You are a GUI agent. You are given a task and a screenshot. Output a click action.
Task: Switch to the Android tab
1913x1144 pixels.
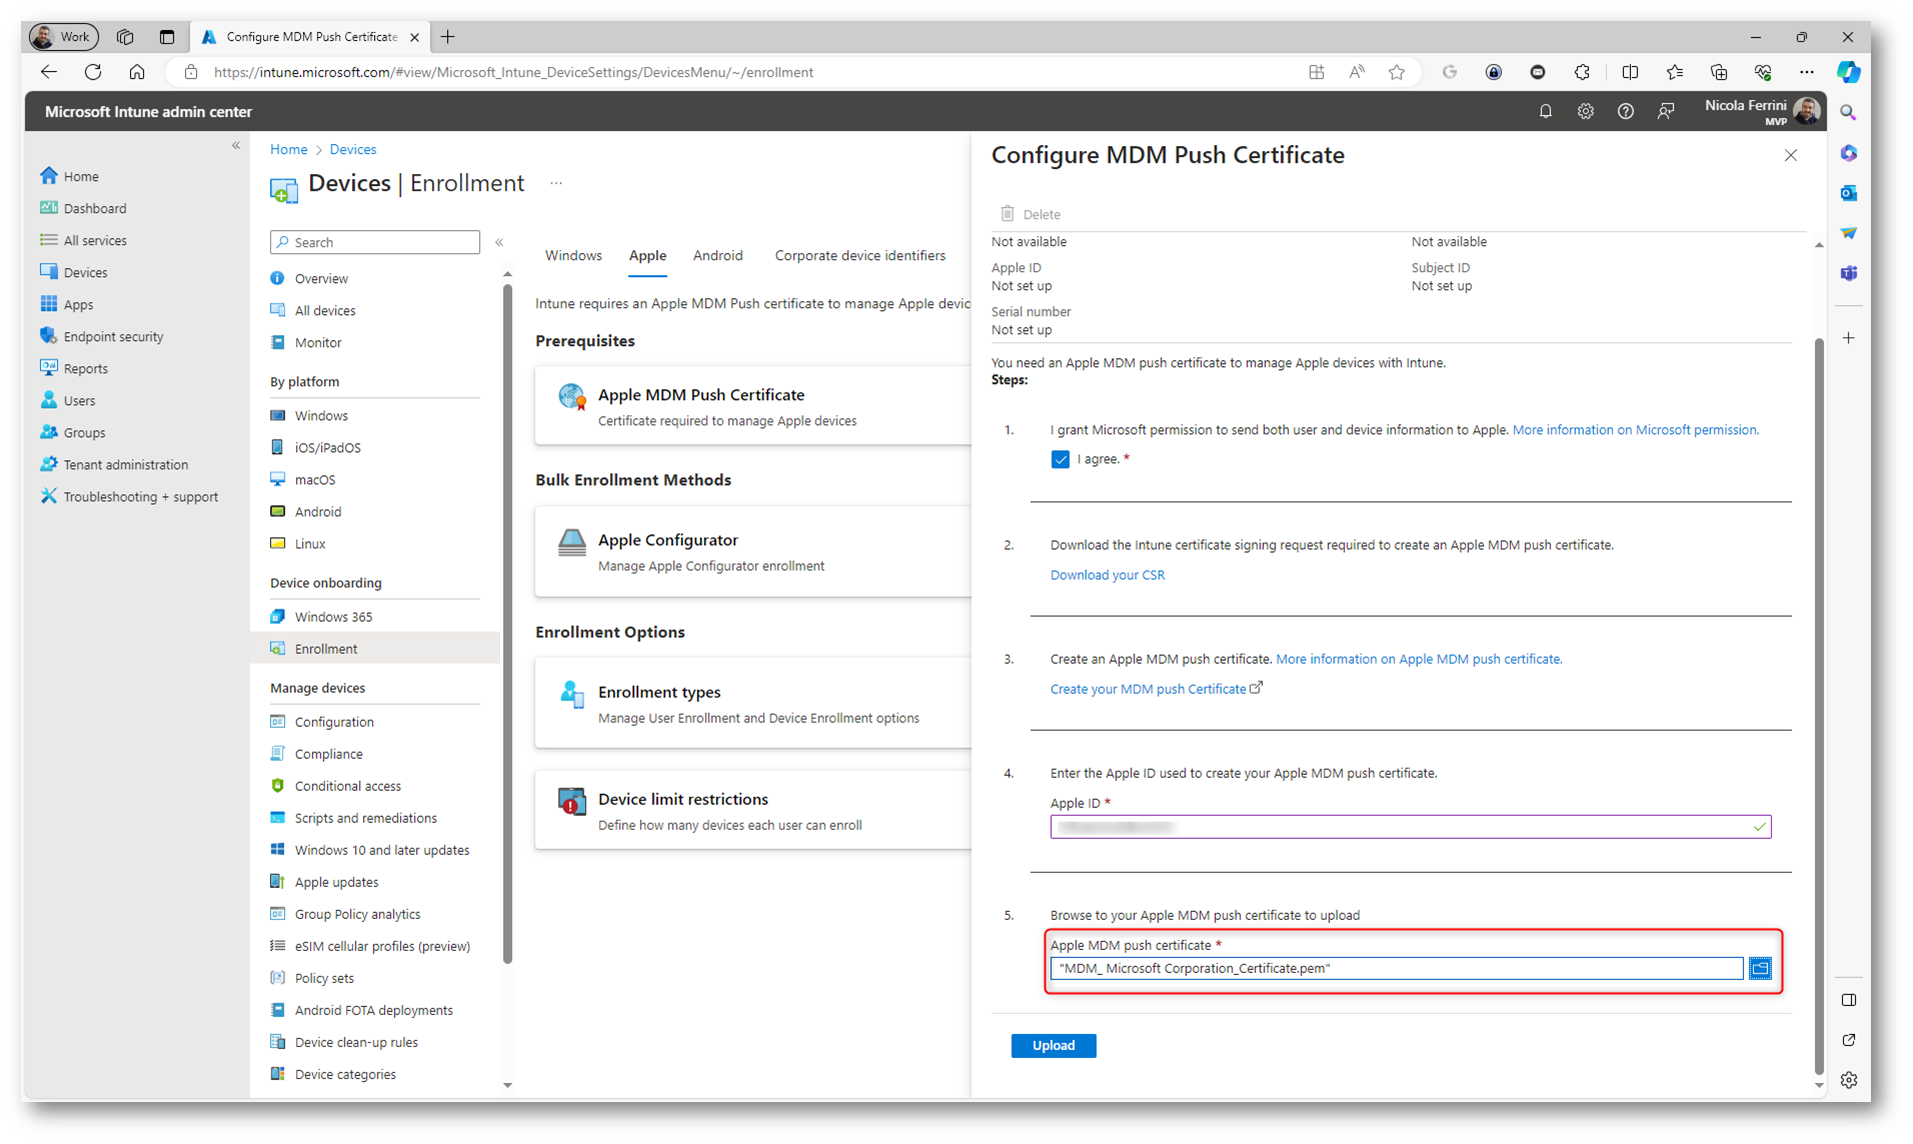tap(718, 255)
